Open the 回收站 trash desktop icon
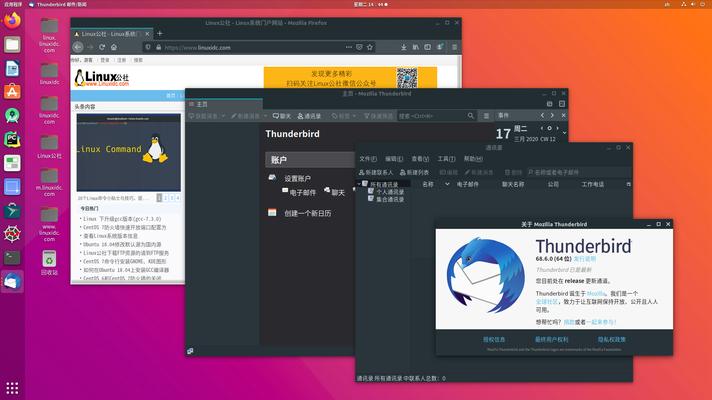 pyautogui.click(x=49, y=263)
